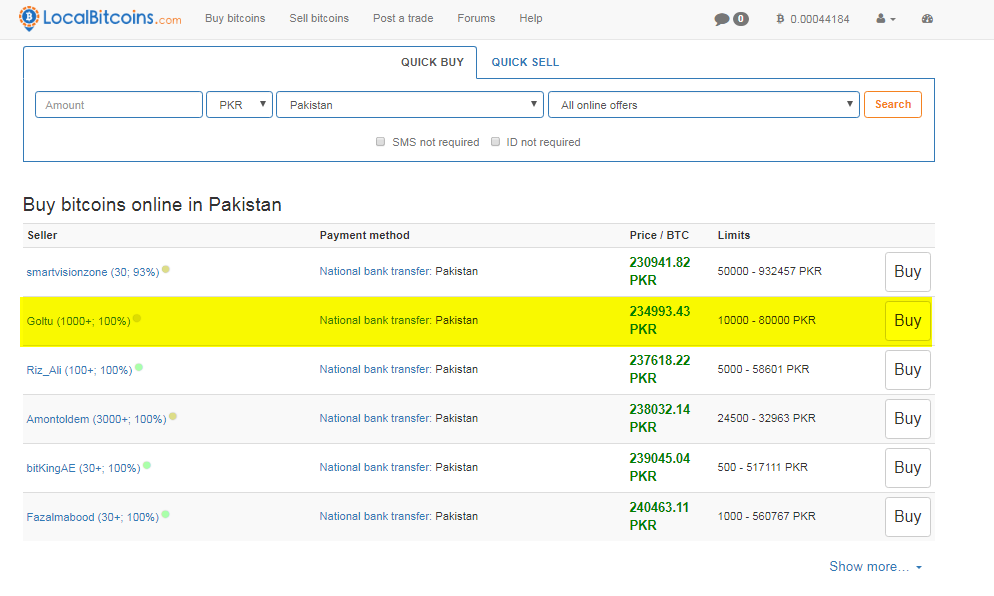Click the LocalBitcoins.com logo
This screenshot has width=994, height=596.
(x=100, y=18)
